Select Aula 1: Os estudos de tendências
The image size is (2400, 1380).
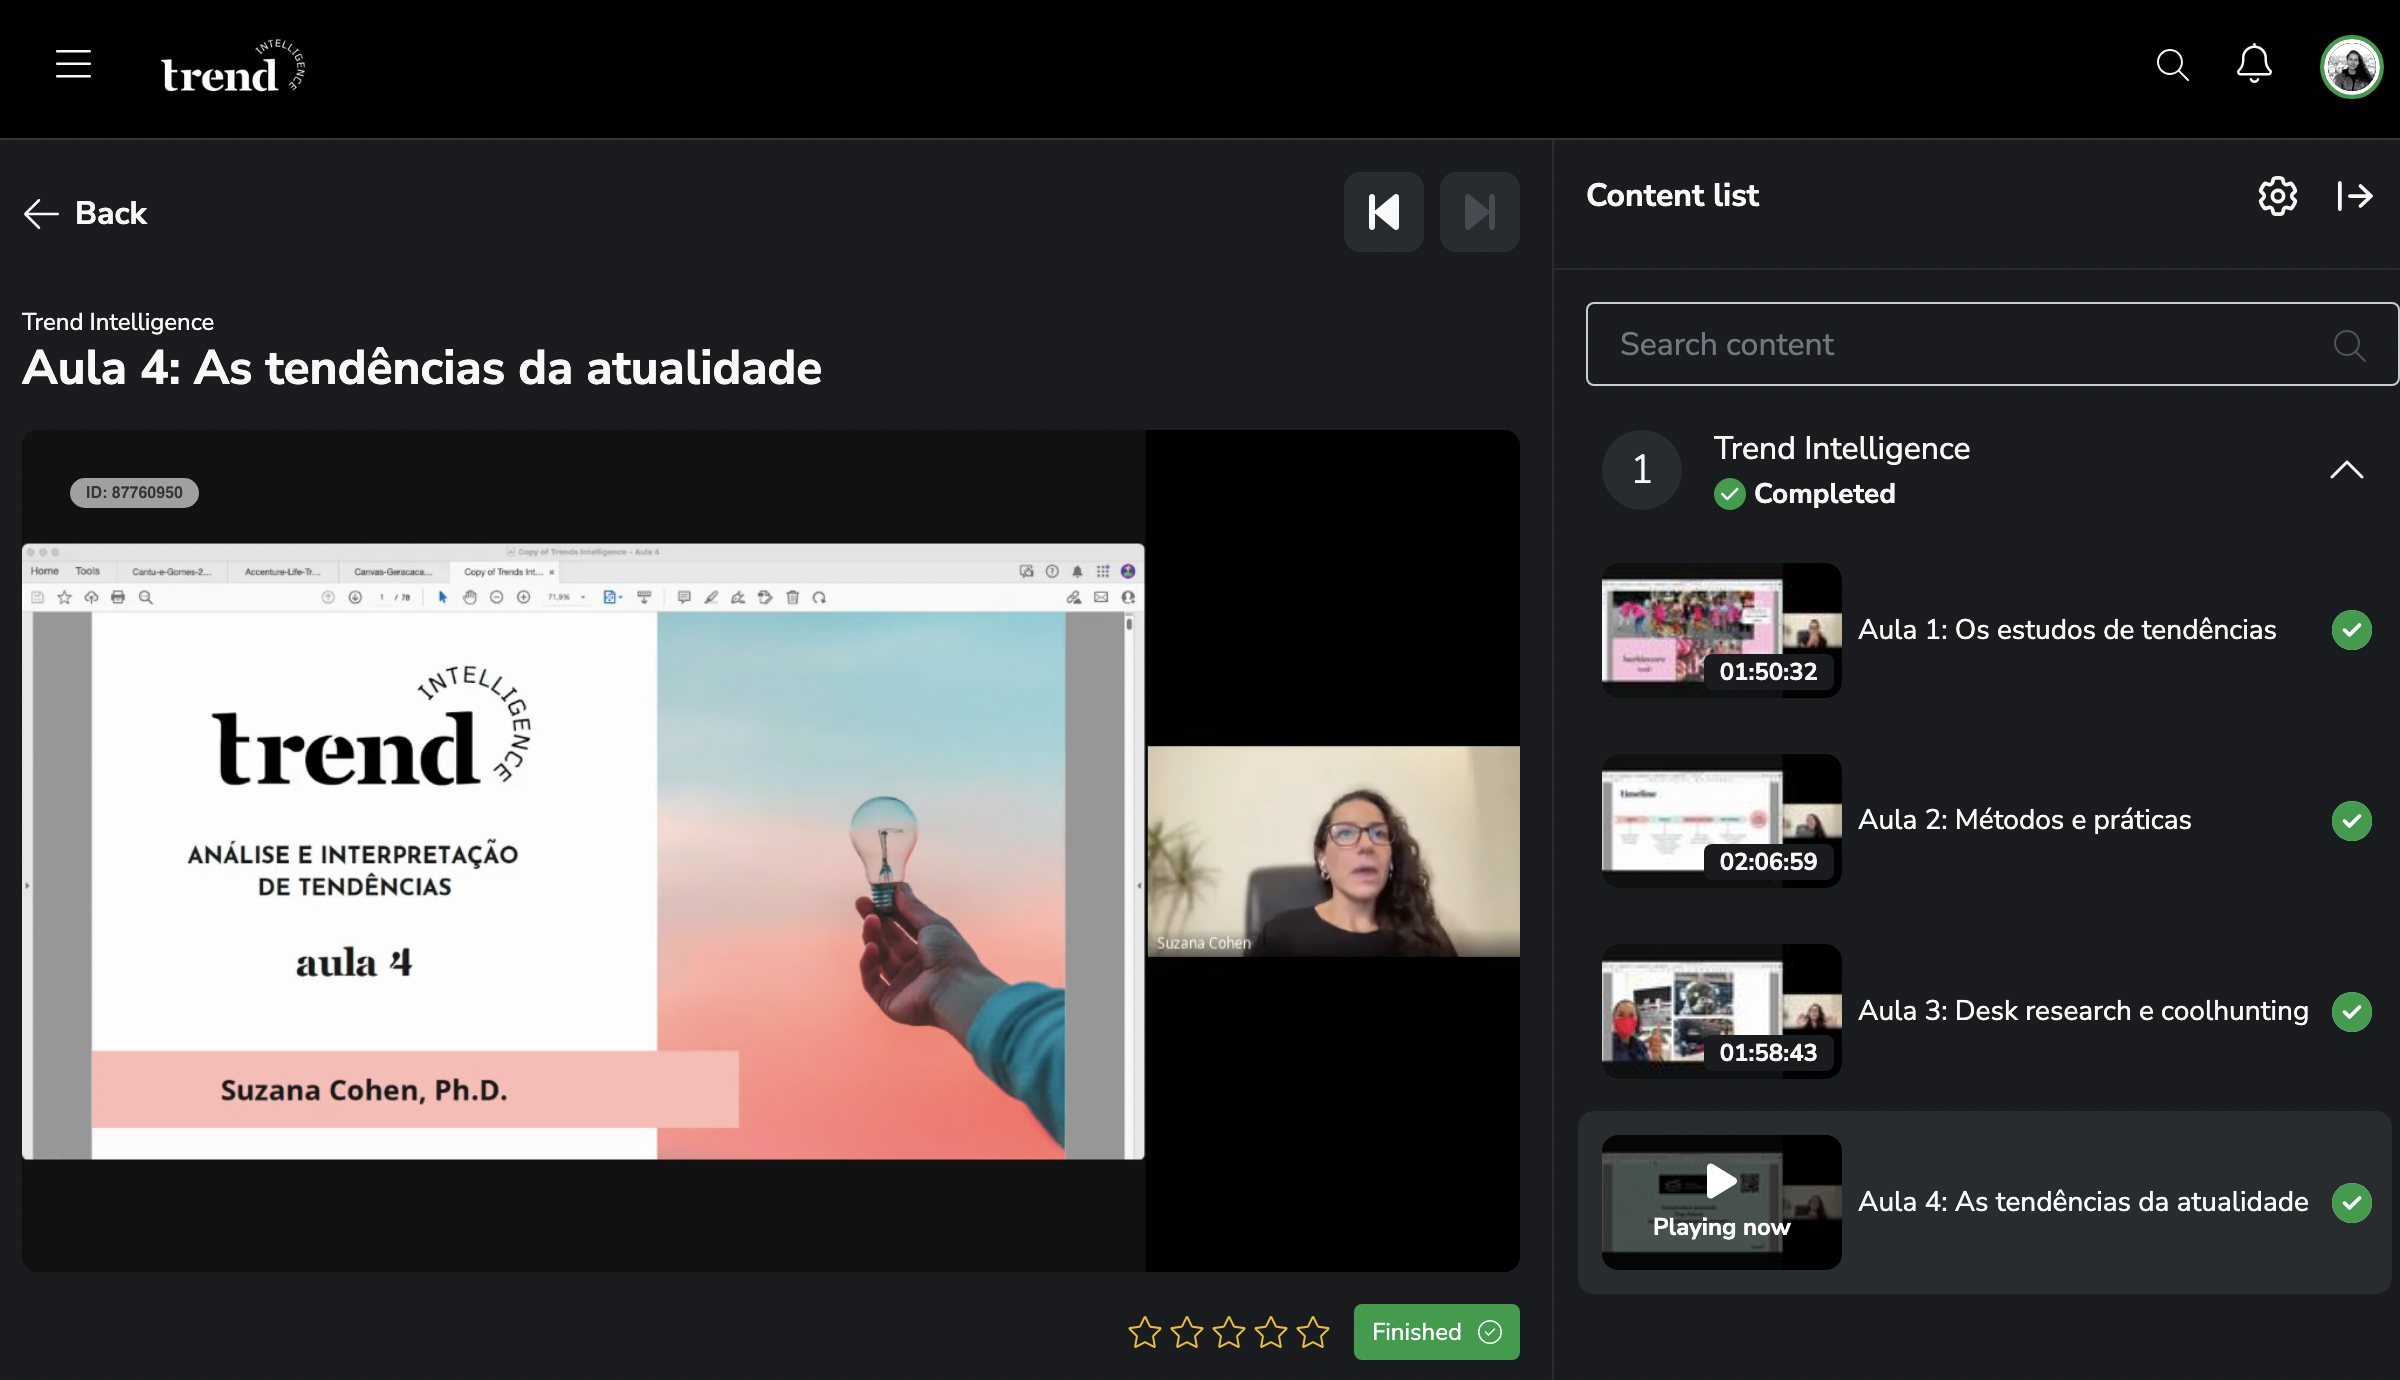coord(2067,630)
